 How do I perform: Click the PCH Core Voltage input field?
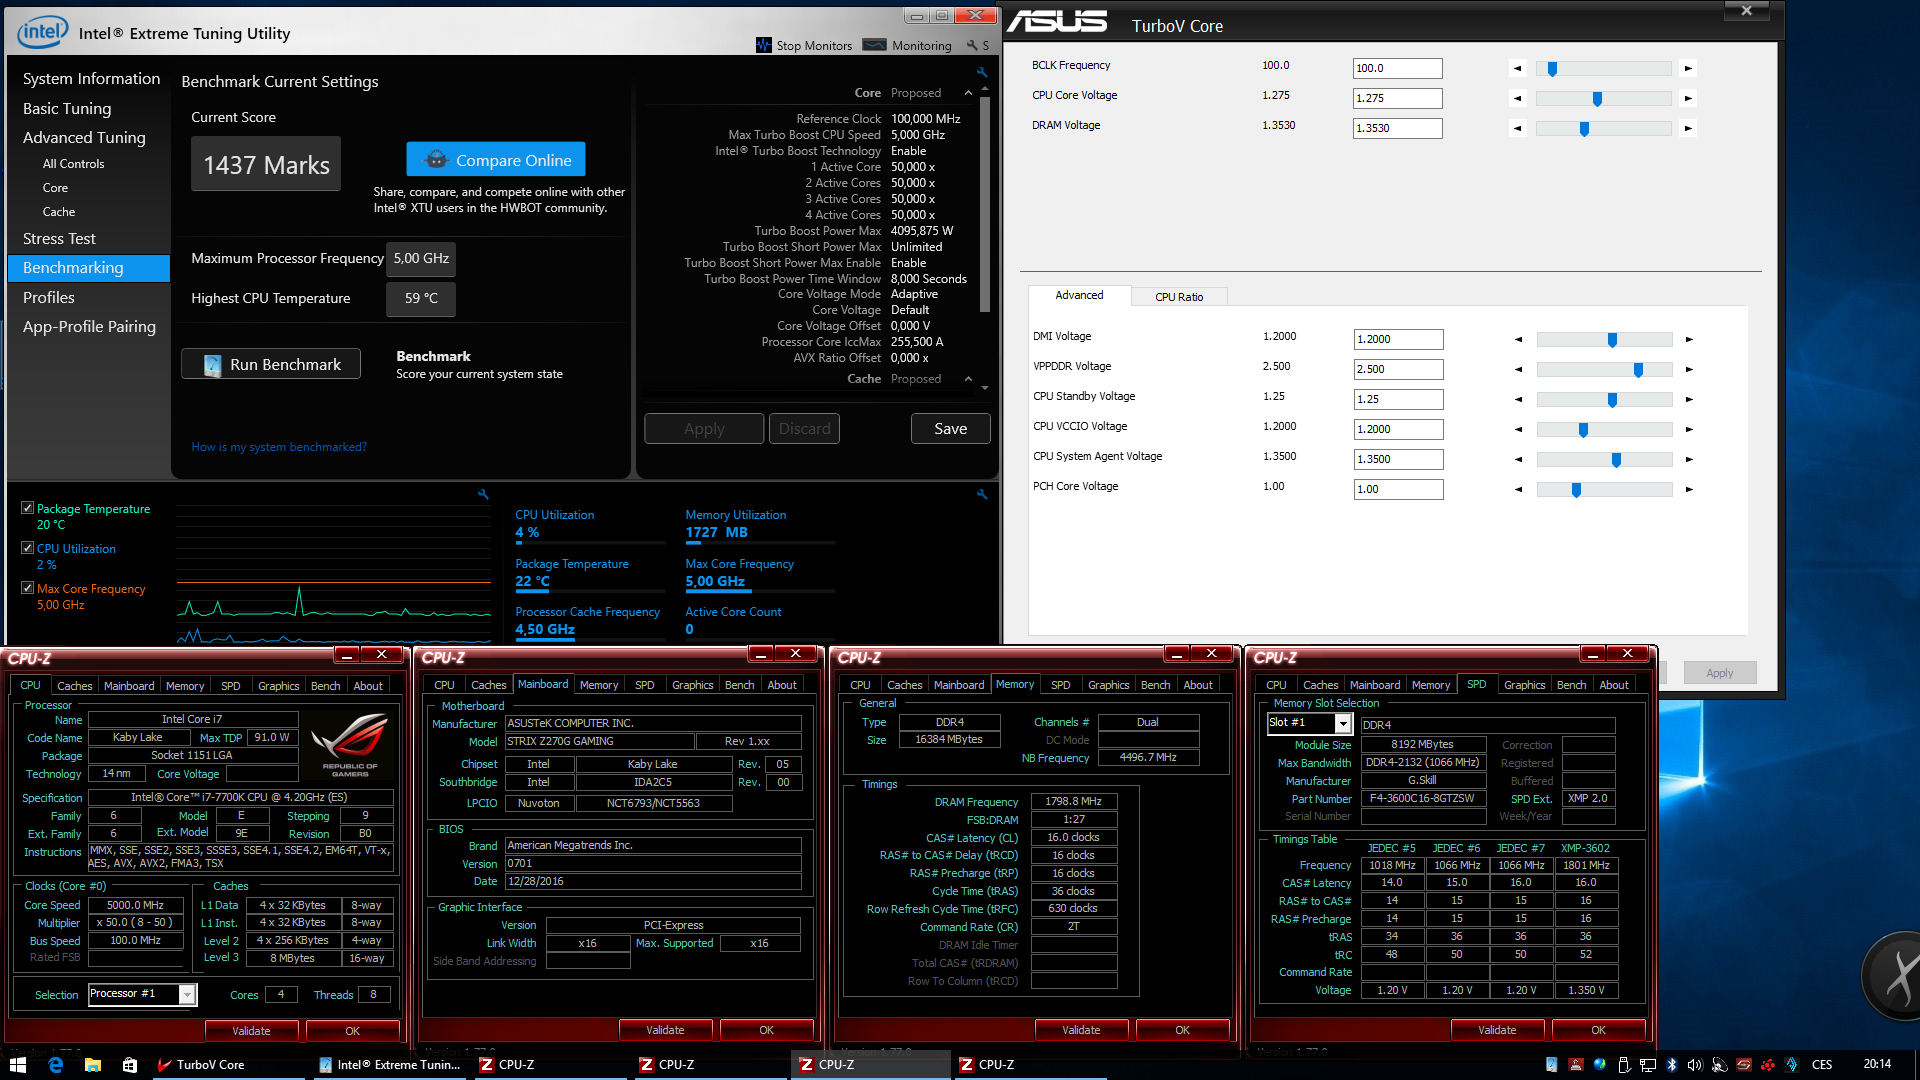point(1398,489)
